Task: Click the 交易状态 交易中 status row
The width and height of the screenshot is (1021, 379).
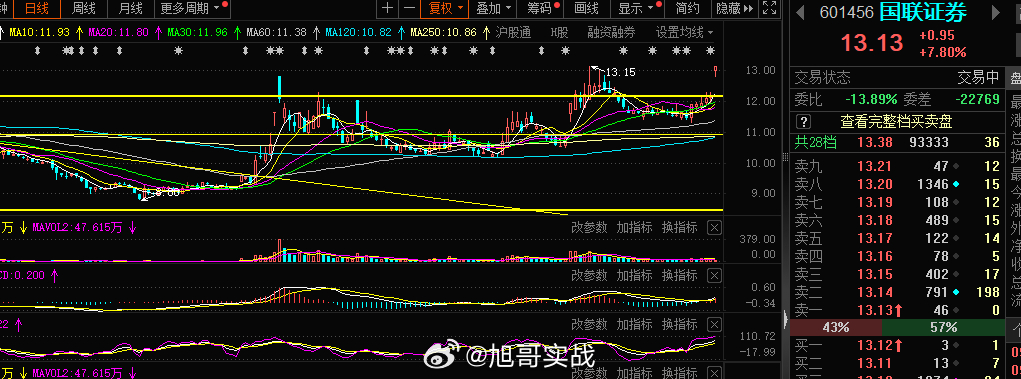Action: coord(897,78)
